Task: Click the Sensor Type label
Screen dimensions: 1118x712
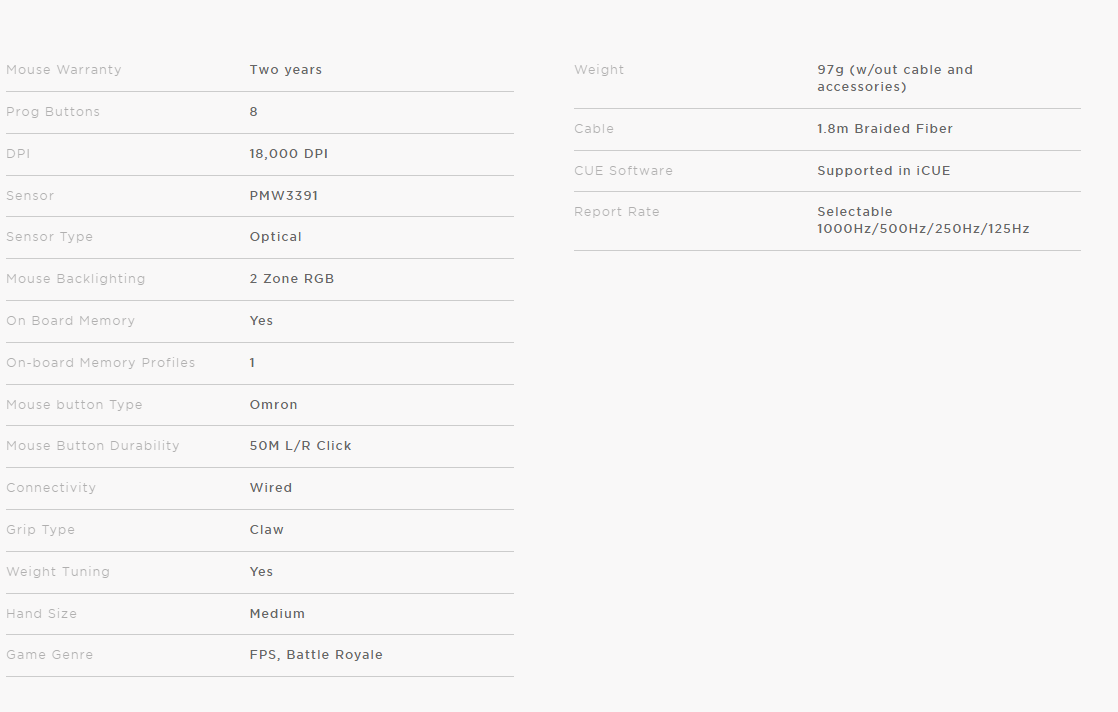Action: click(x=49, y=237)
